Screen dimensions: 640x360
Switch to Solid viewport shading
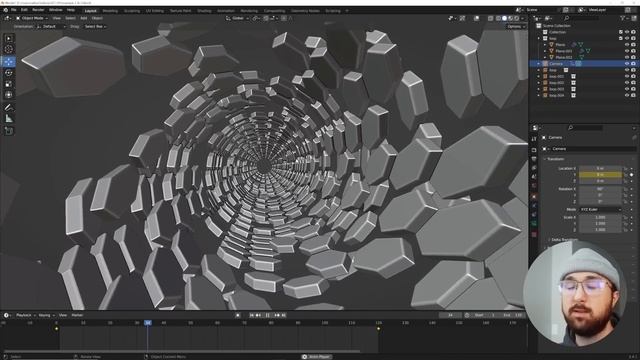coord(504,18)
